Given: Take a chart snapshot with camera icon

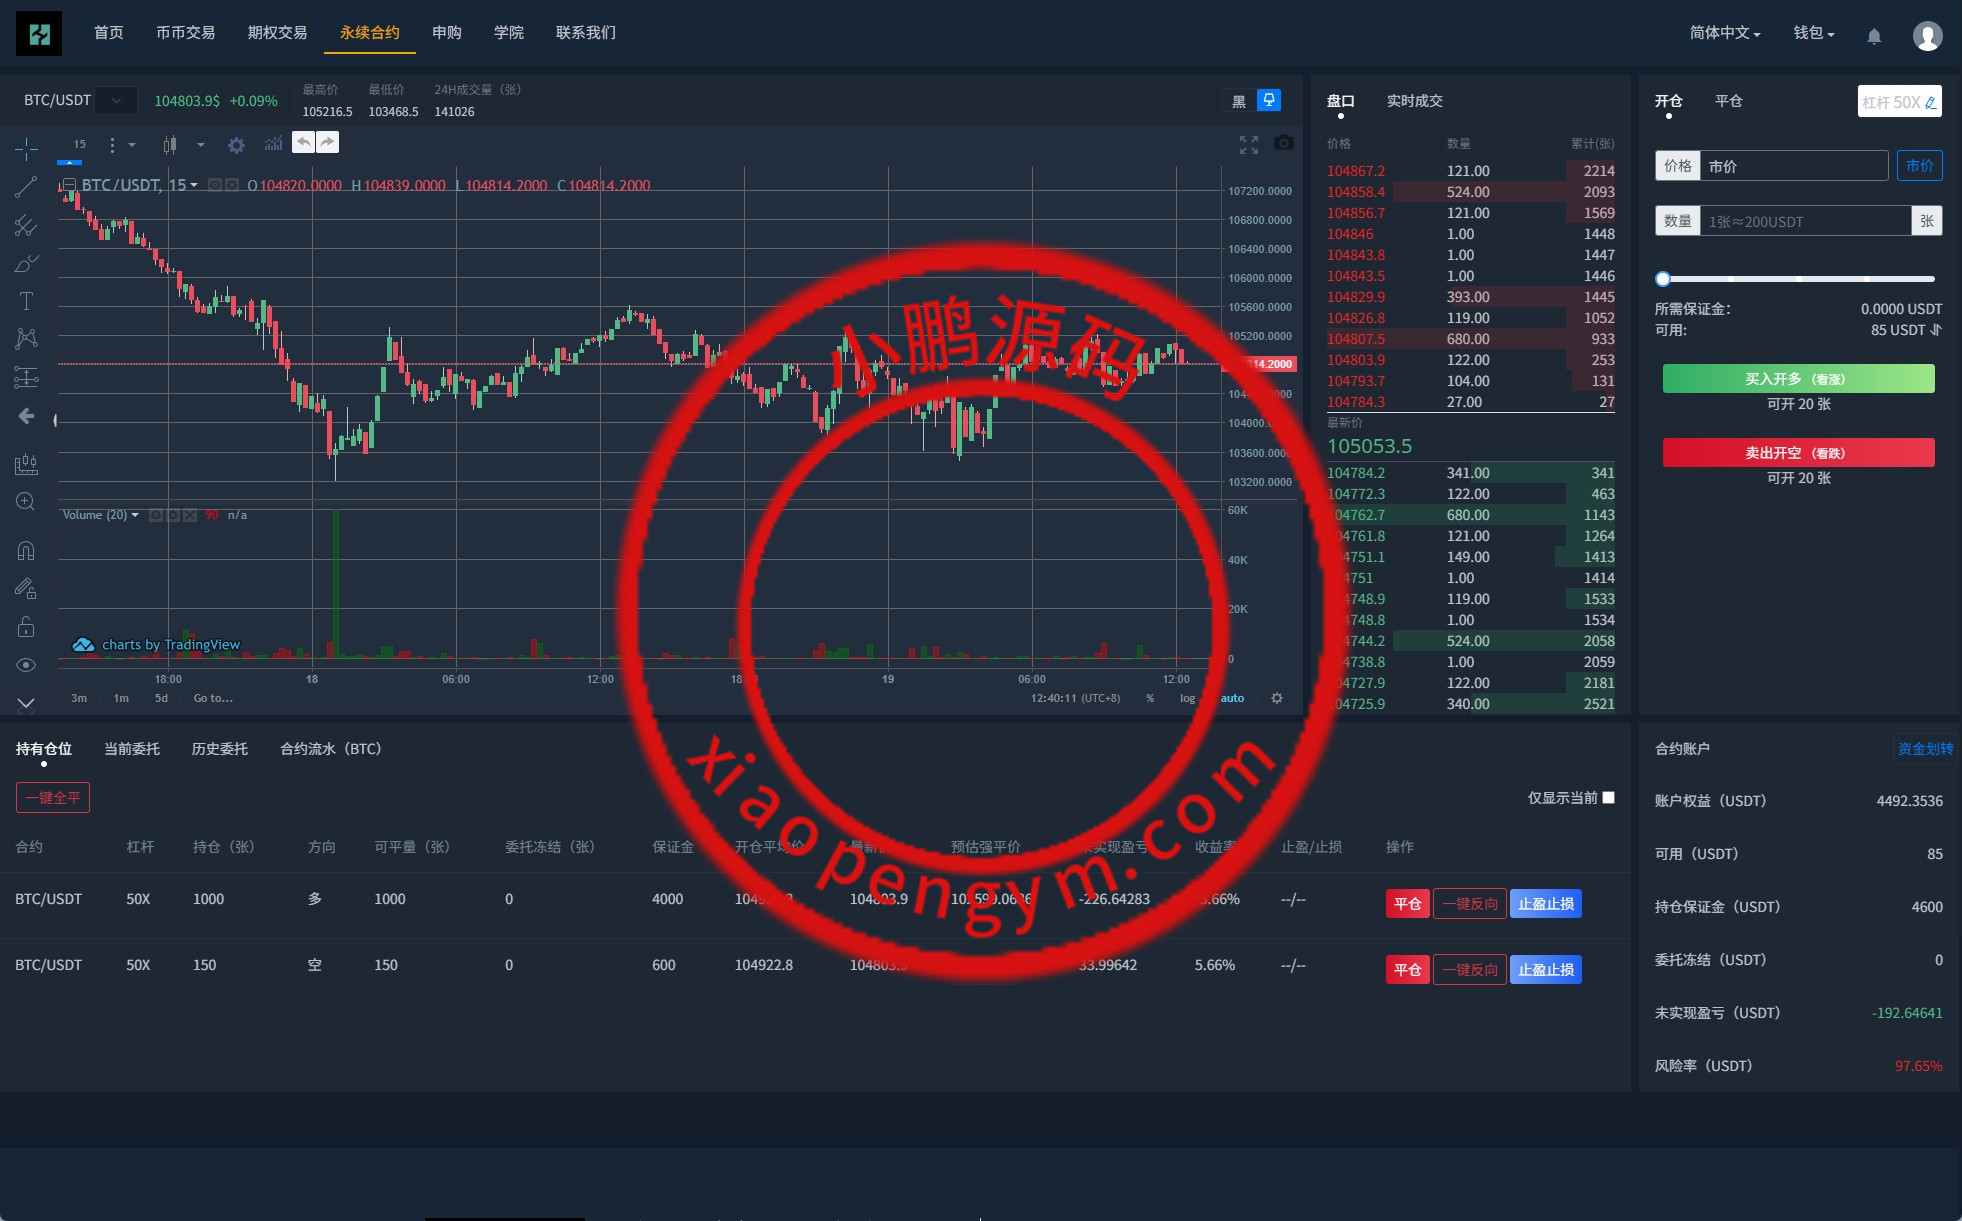Looking at the screenshot, I should click(x=1284, y=143).
